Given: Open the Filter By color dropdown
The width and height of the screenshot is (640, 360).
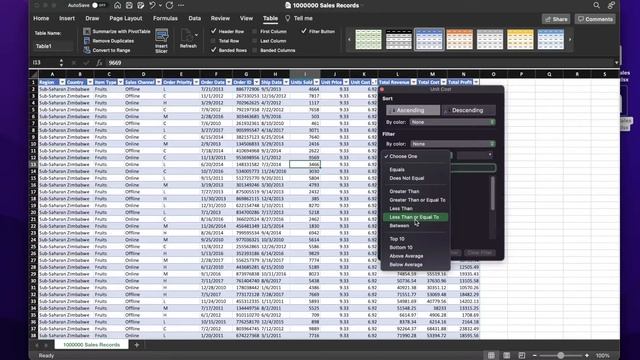Looking at the screenshot, I should (x=452, y=144).
